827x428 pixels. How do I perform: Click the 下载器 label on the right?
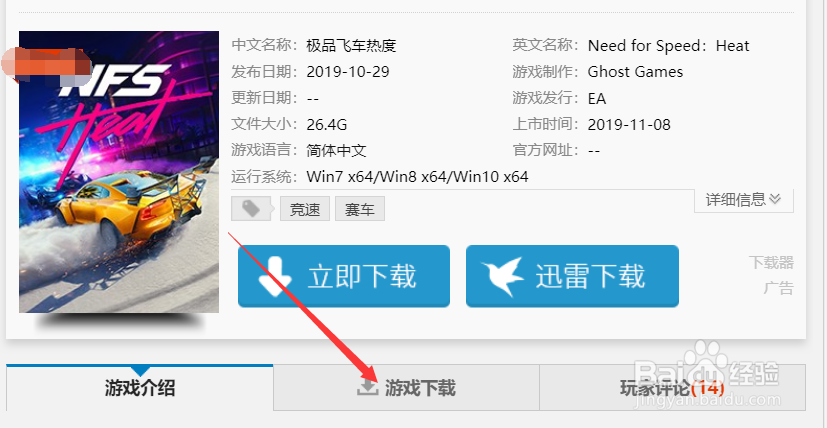click(x=771, y=263)
